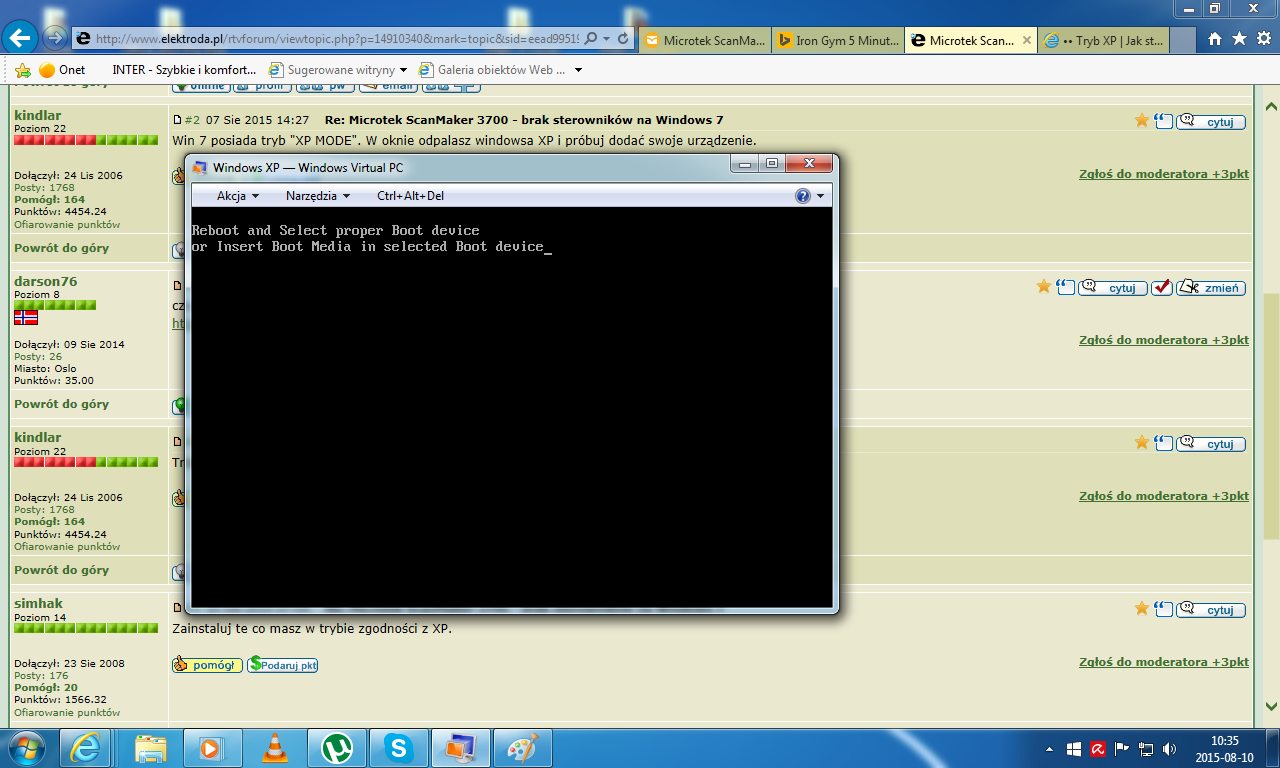Open browser Home icon
Image resolution: width=1280 pixels, height=768 pixels.
(x=1215, y=39)
